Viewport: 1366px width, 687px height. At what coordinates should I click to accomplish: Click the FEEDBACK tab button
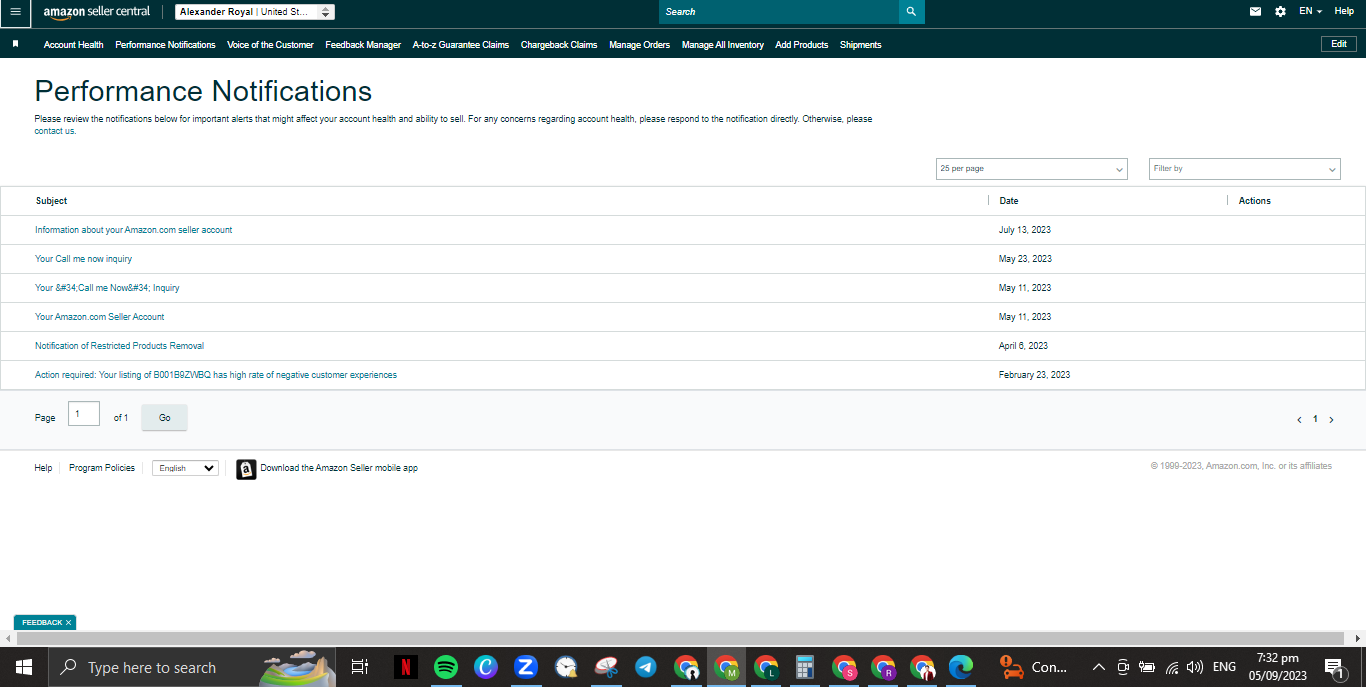pyautogui.click(x=41, y=622)
